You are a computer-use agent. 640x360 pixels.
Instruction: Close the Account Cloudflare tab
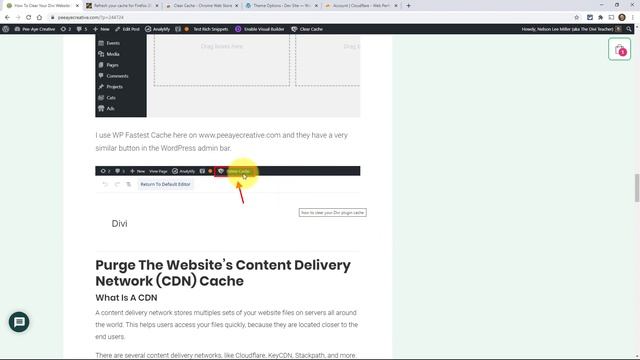pos(396,6)
